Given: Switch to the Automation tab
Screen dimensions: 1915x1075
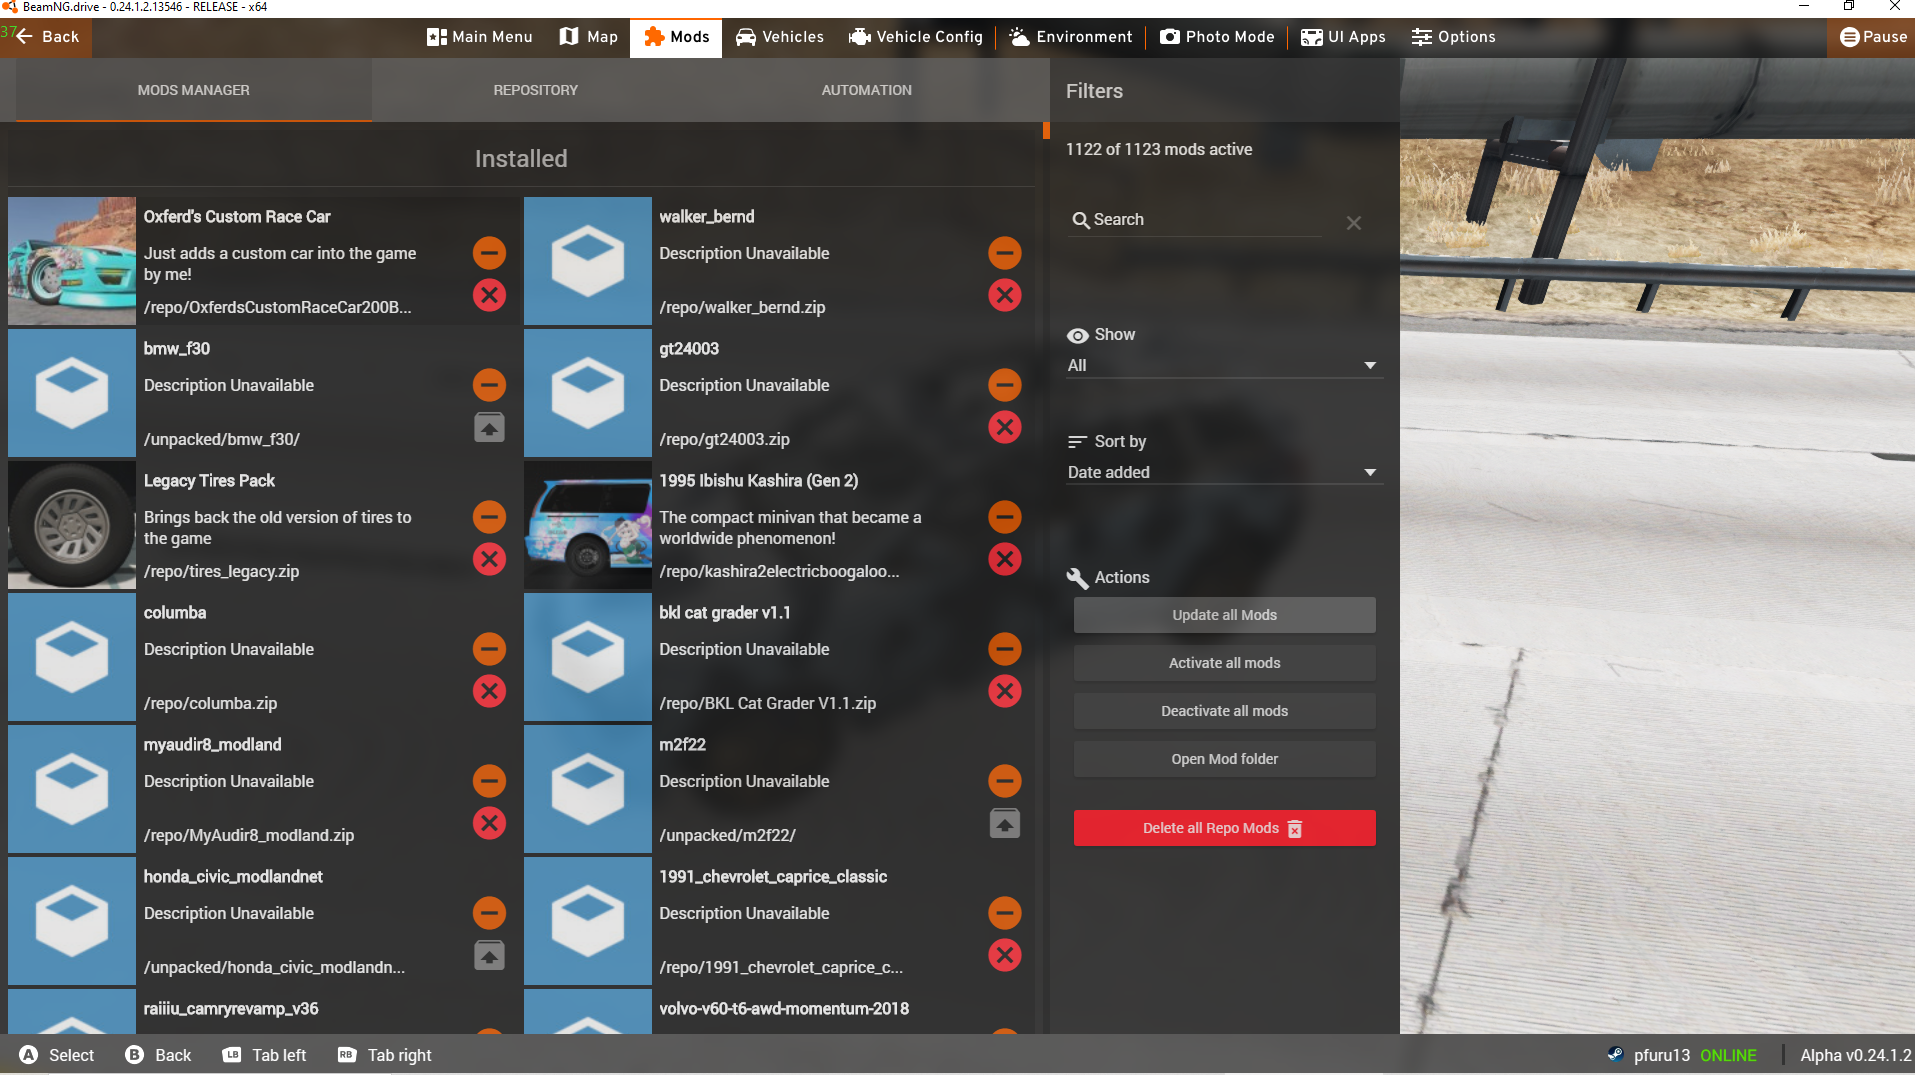Looking at the screenshot, I should 867,90.
